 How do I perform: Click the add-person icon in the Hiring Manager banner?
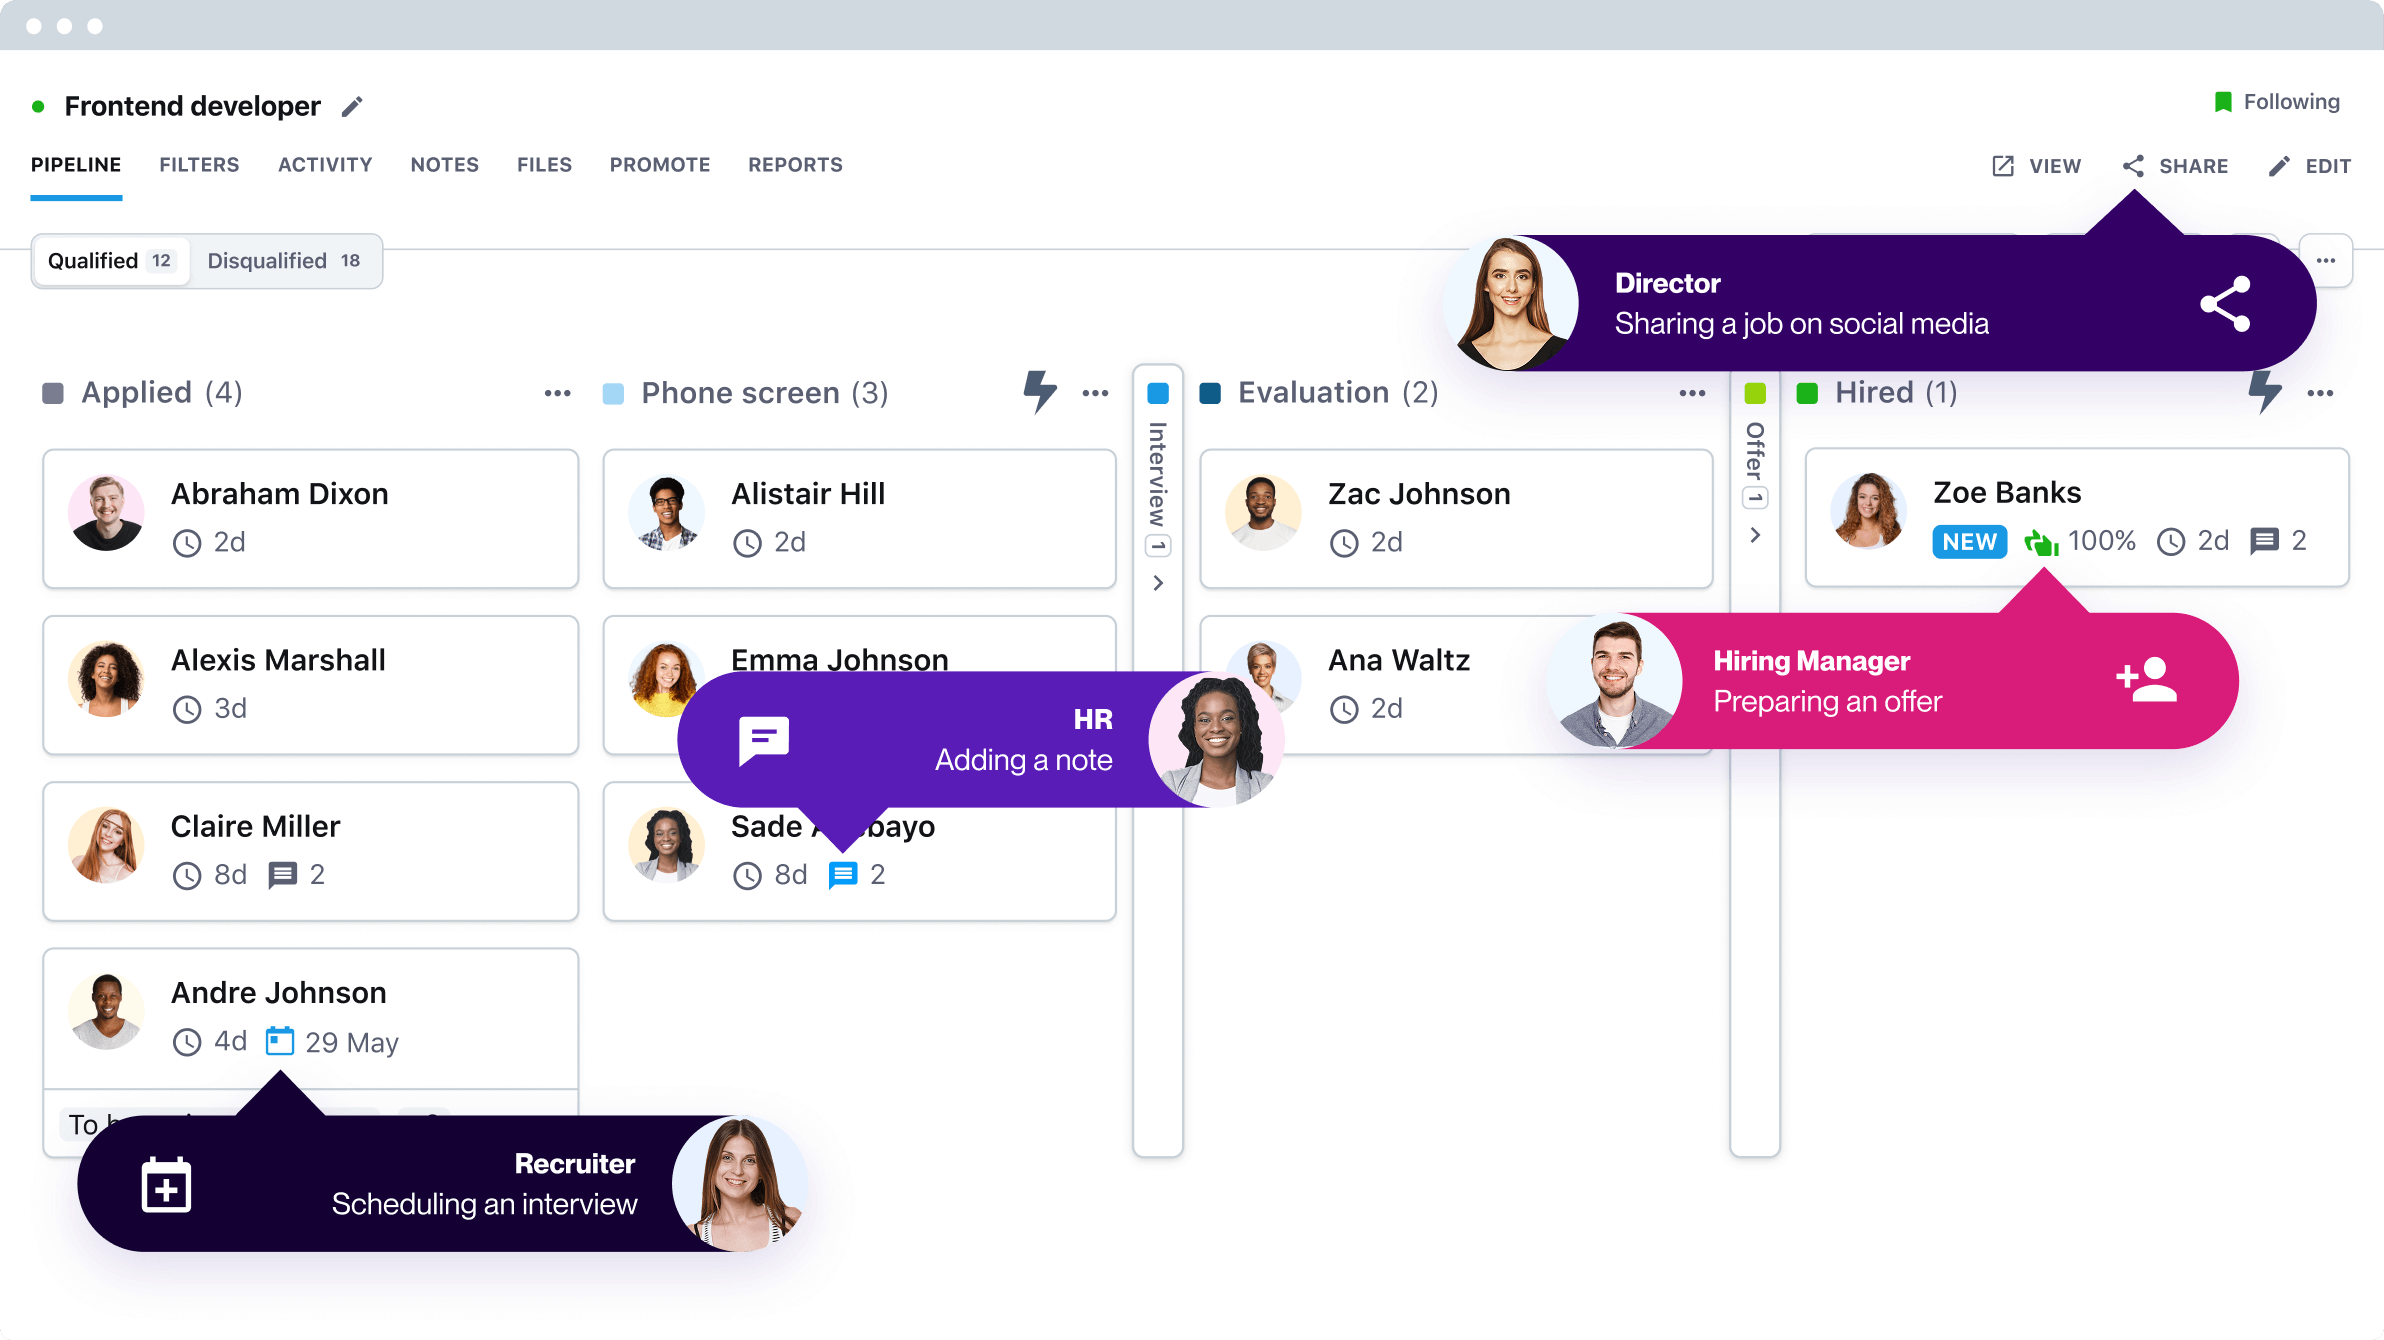pyautogui.click(x=2146, y=680)
